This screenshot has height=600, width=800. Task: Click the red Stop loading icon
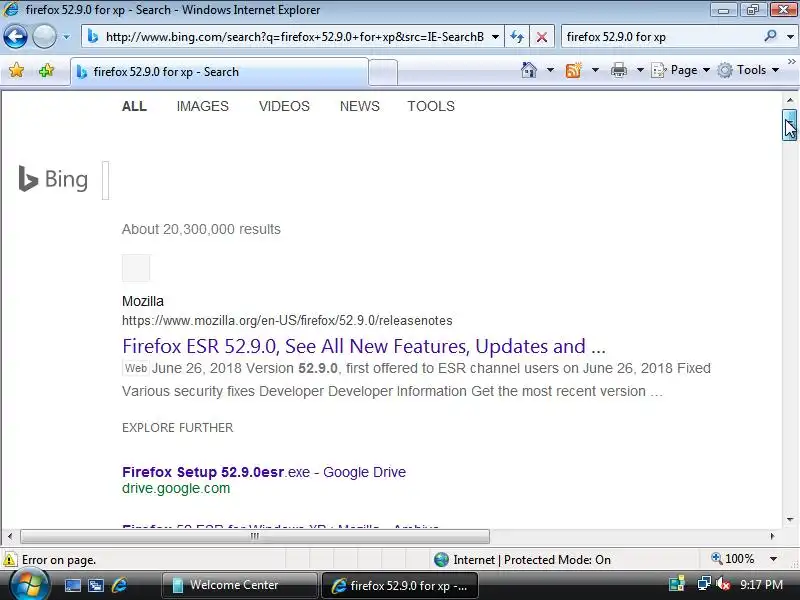[542, 37]
